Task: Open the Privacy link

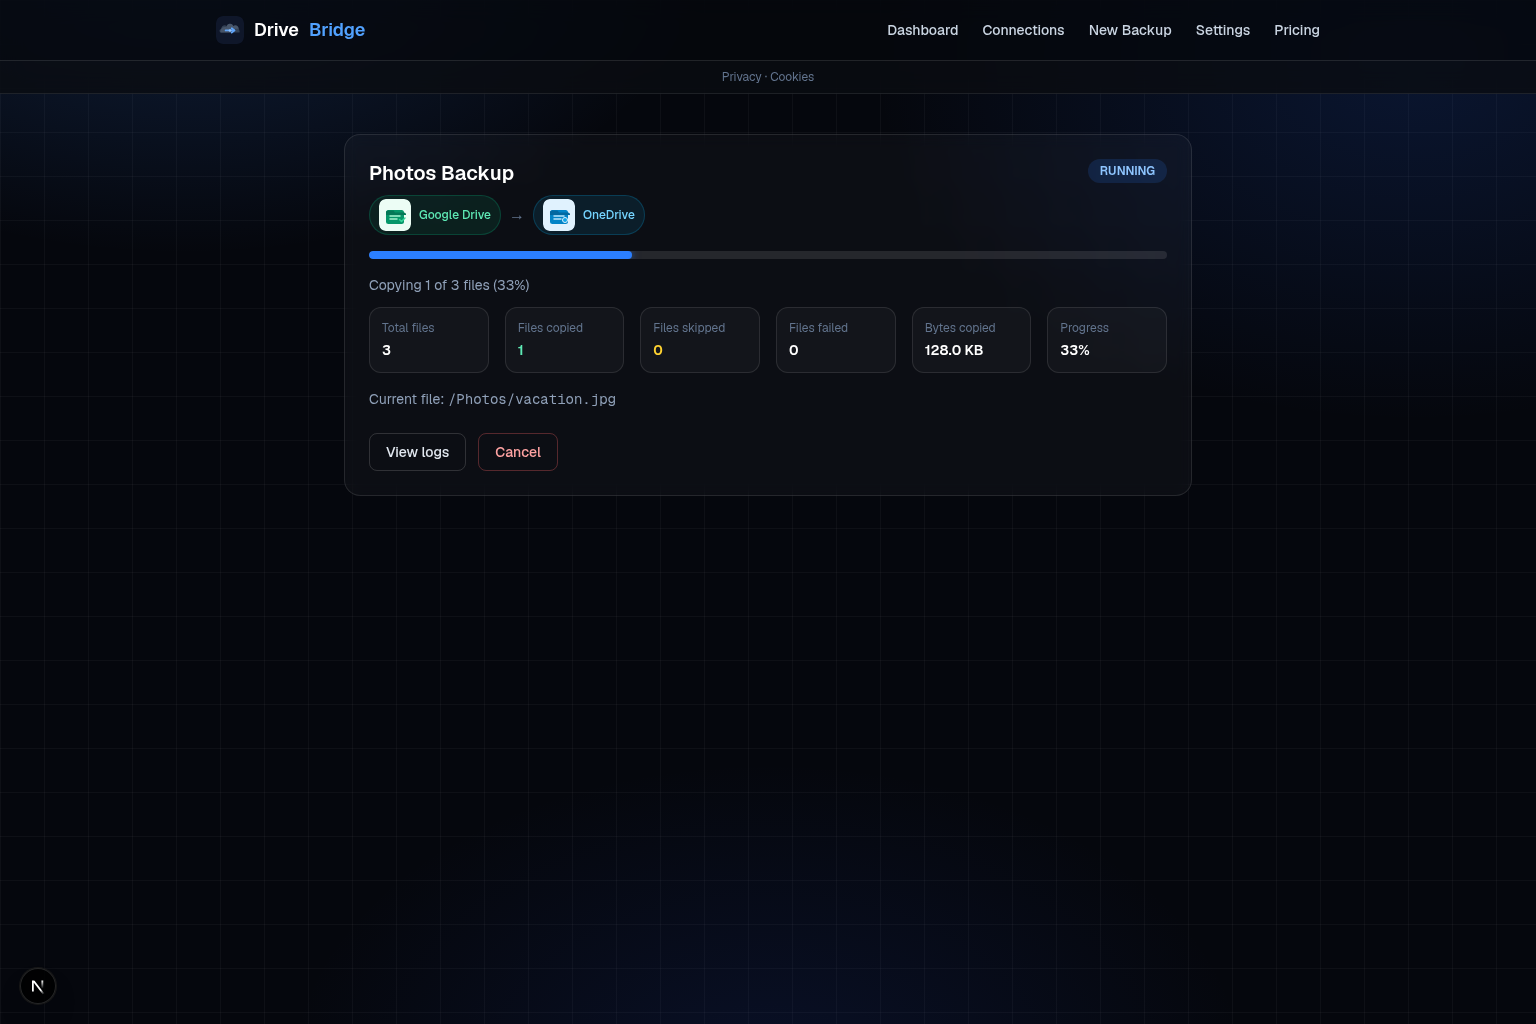Action: click(741, 77)
